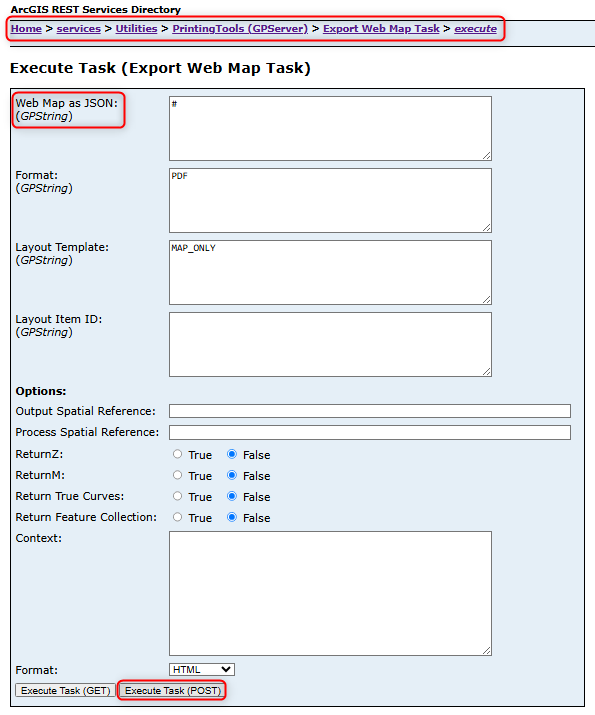Open the HTML format dropdown

coord(202,669)
